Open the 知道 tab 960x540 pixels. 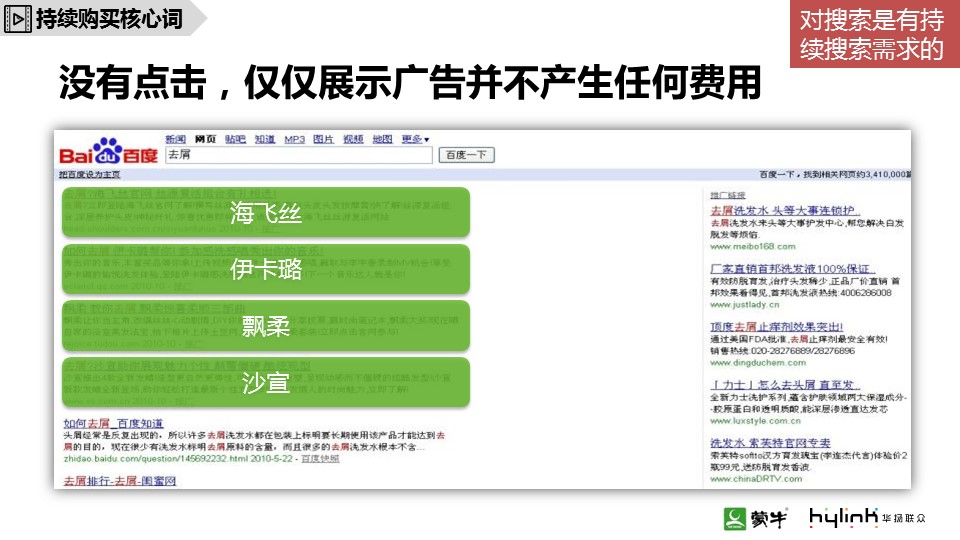pos(264,139)
